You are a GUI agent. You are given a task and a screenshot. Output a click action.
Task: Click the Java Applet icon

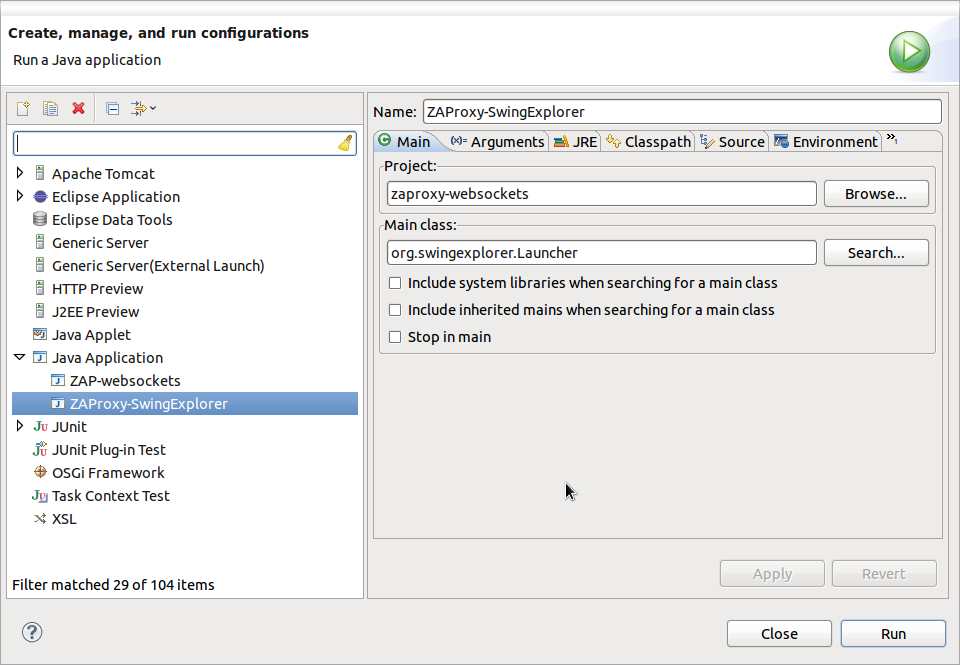pyautogui.click(x=40, y=334)
